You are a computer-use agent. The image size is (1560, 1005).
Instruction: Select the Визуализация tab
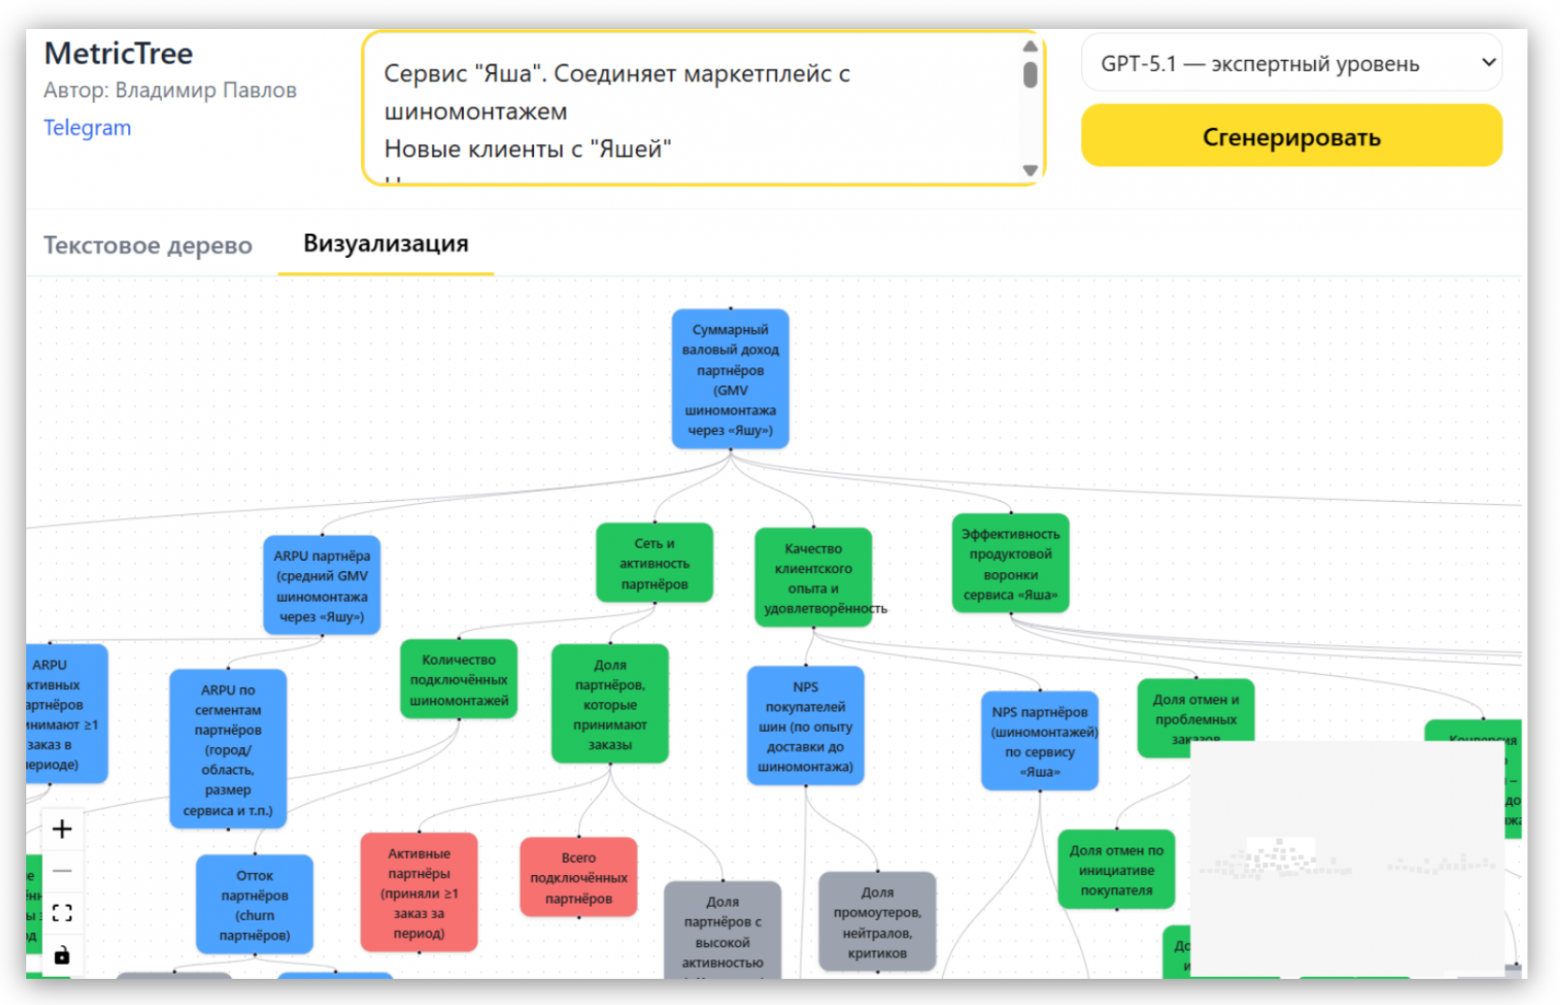386,244
